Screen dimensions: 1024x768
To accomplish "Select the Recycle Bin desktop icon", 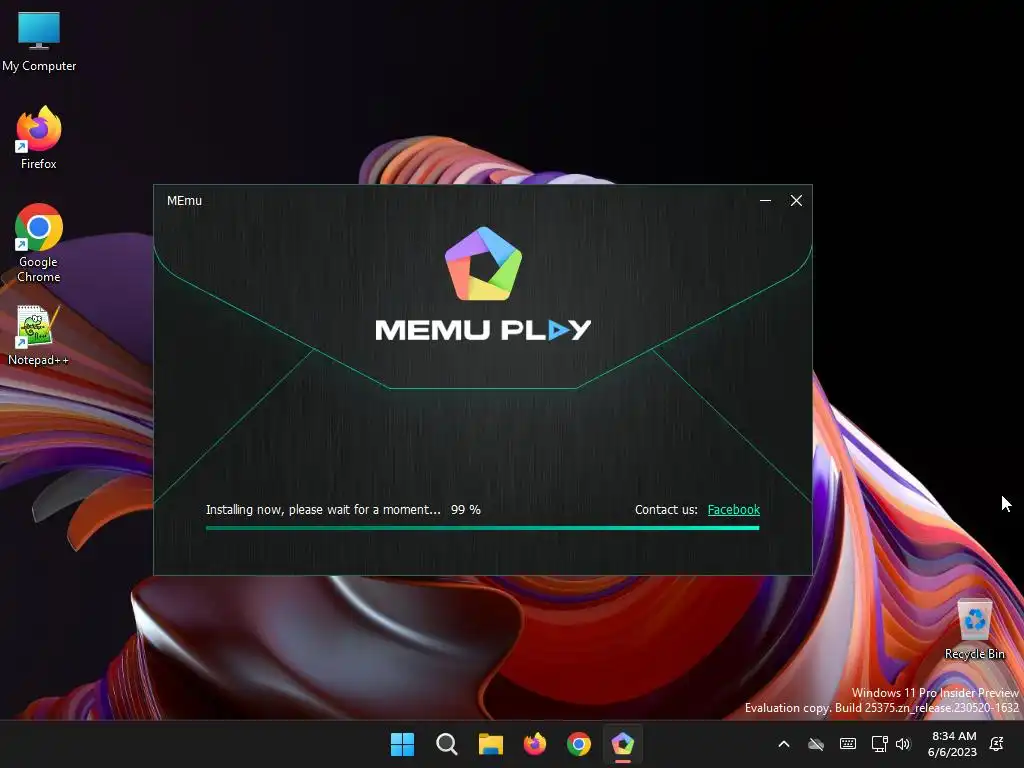I will pos(974,630).
